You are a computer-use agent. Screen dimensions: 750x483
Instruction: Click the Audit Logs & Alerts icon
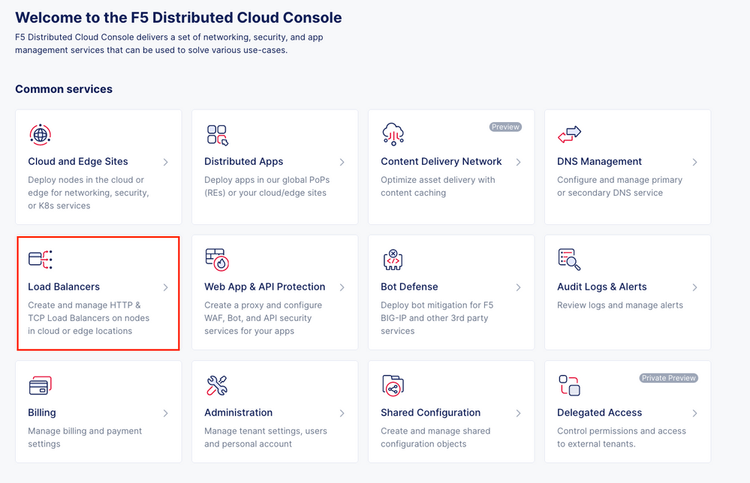[x=569, y=260]
